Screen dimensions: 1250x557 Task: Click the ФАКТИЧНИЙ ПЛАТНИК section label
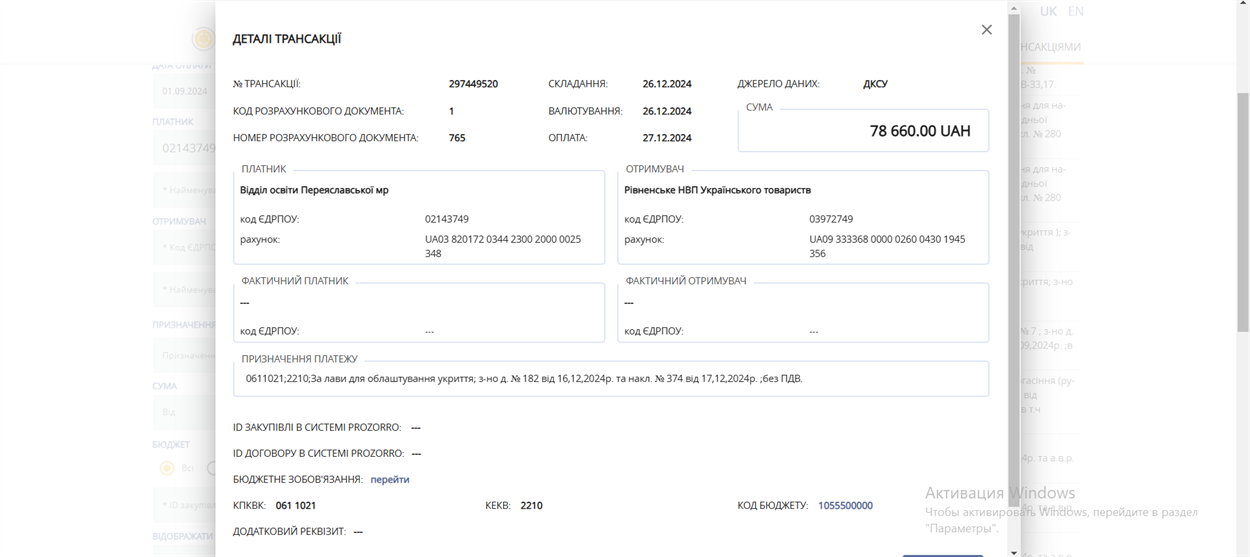[295, 281]
